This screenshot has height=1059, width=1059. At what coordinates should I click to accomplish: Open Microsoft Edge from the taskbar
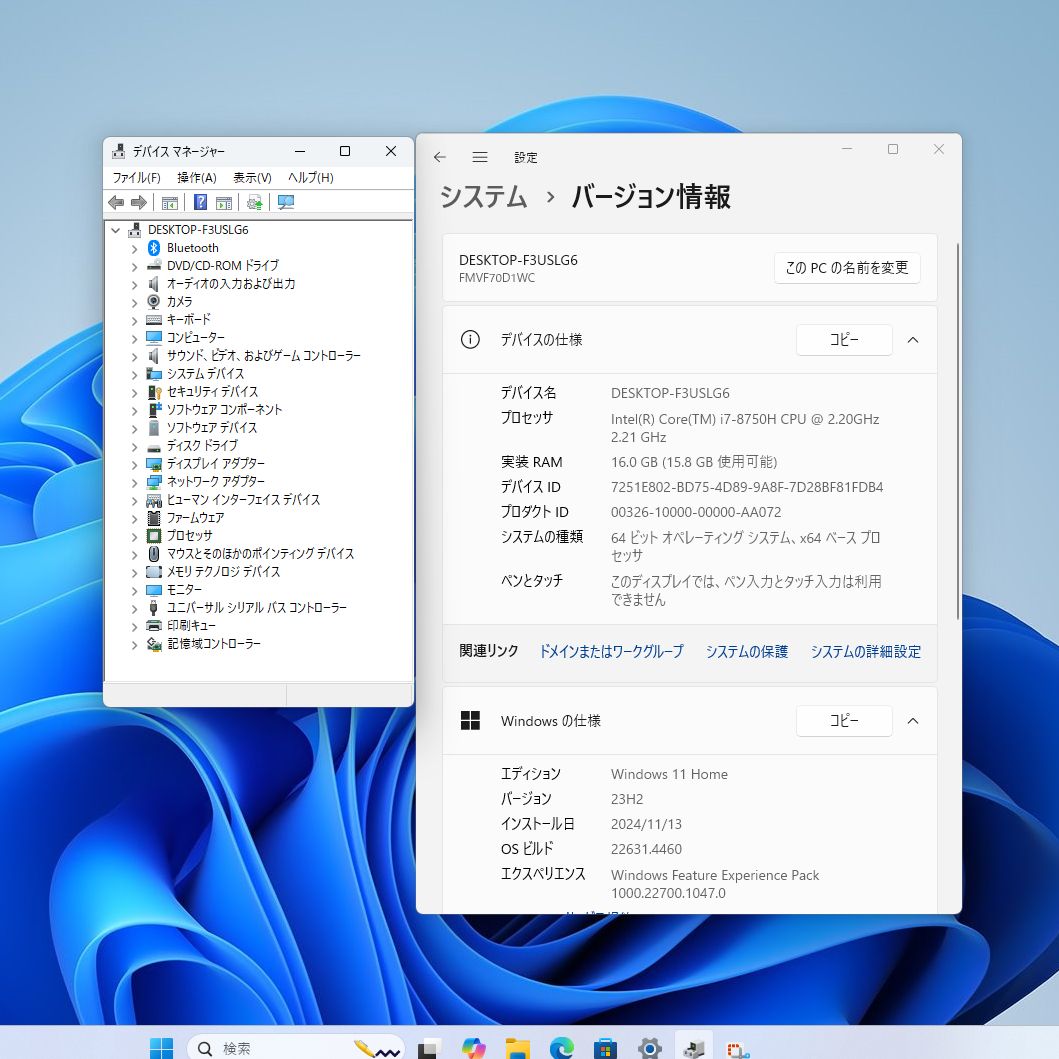[x=561, y=1048]
